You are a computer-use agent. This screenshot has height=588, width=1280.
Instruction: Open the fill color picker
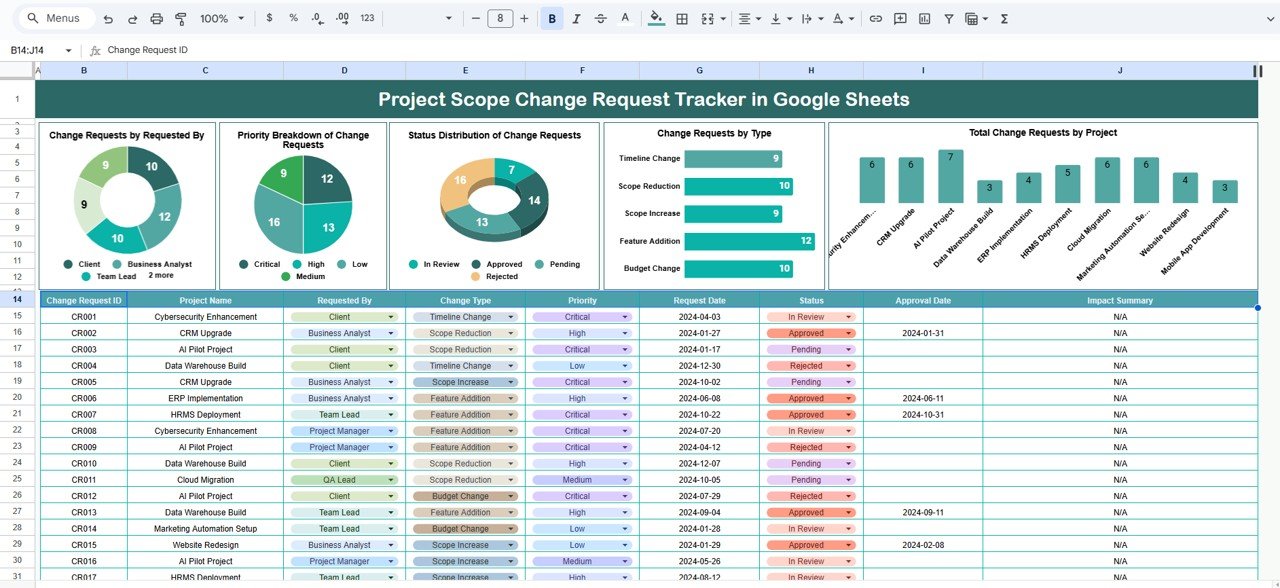pyautogui.click(x=655, y=18)
